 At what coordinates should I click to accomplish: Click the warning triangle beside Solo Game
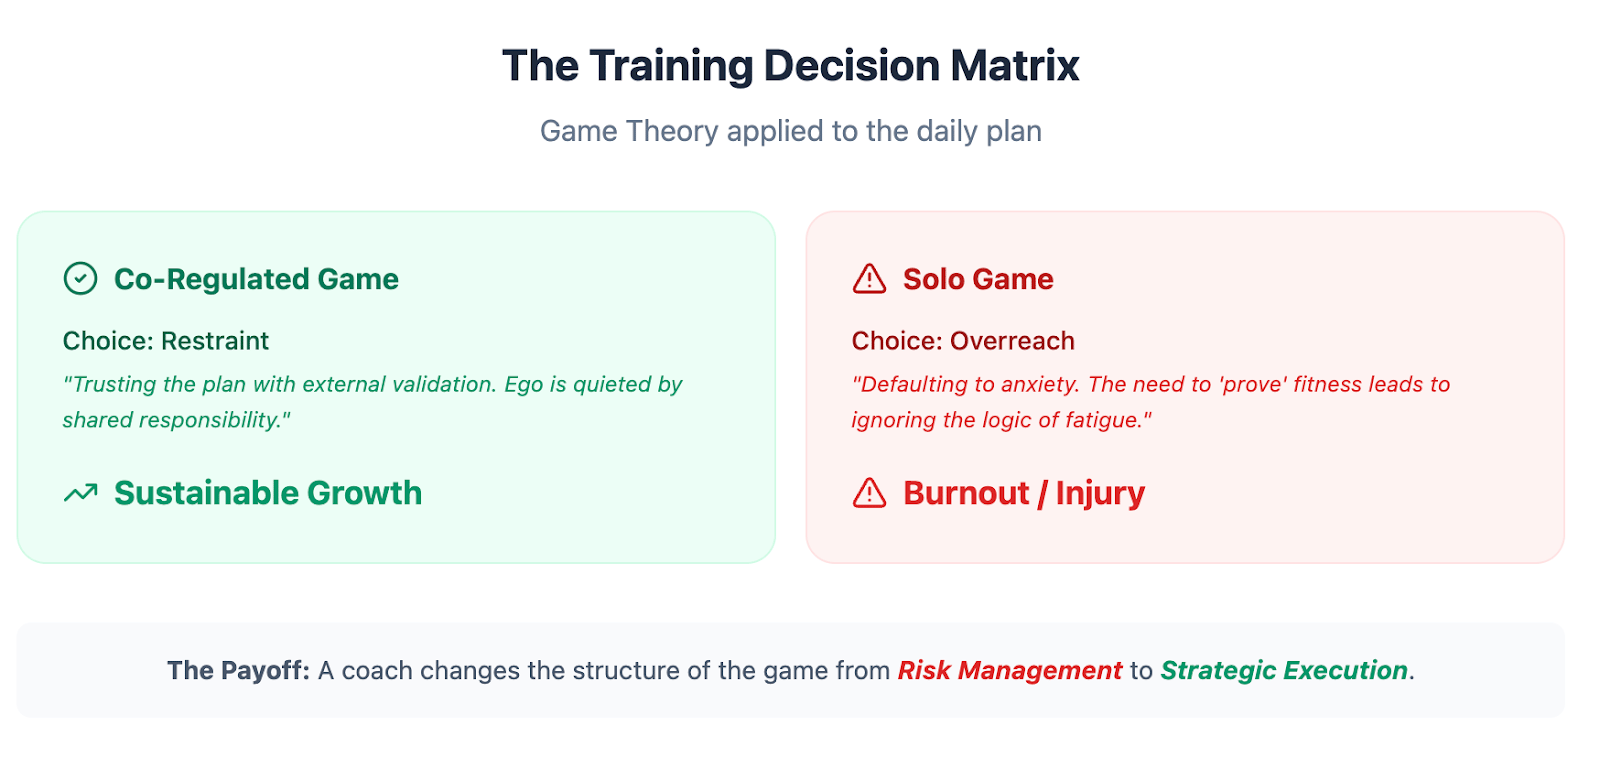(869, 279)
